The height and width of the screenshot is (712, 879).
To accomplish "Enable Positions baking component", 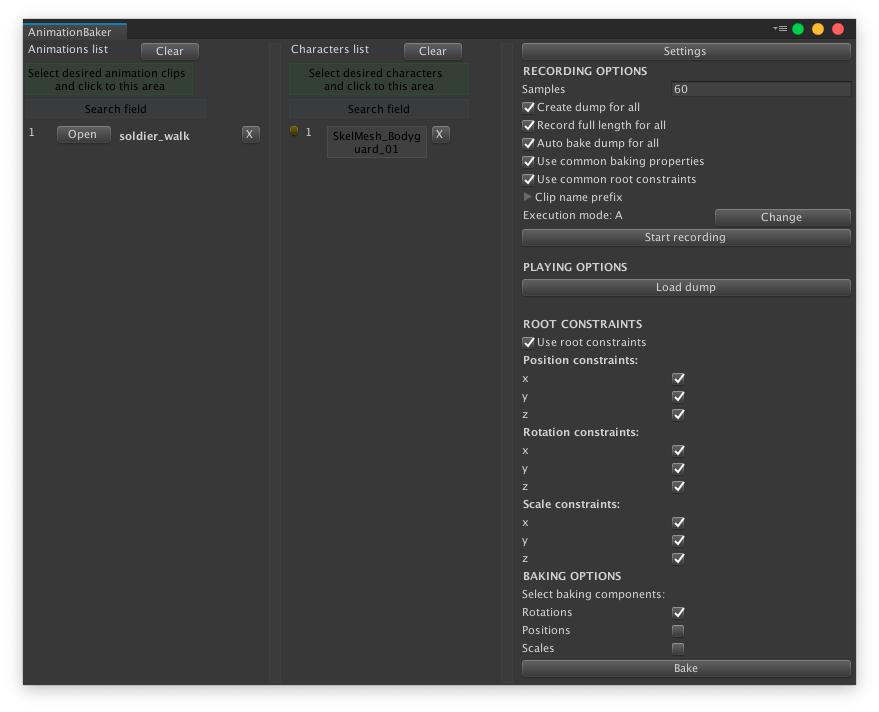I will click(x=678, y=630).
